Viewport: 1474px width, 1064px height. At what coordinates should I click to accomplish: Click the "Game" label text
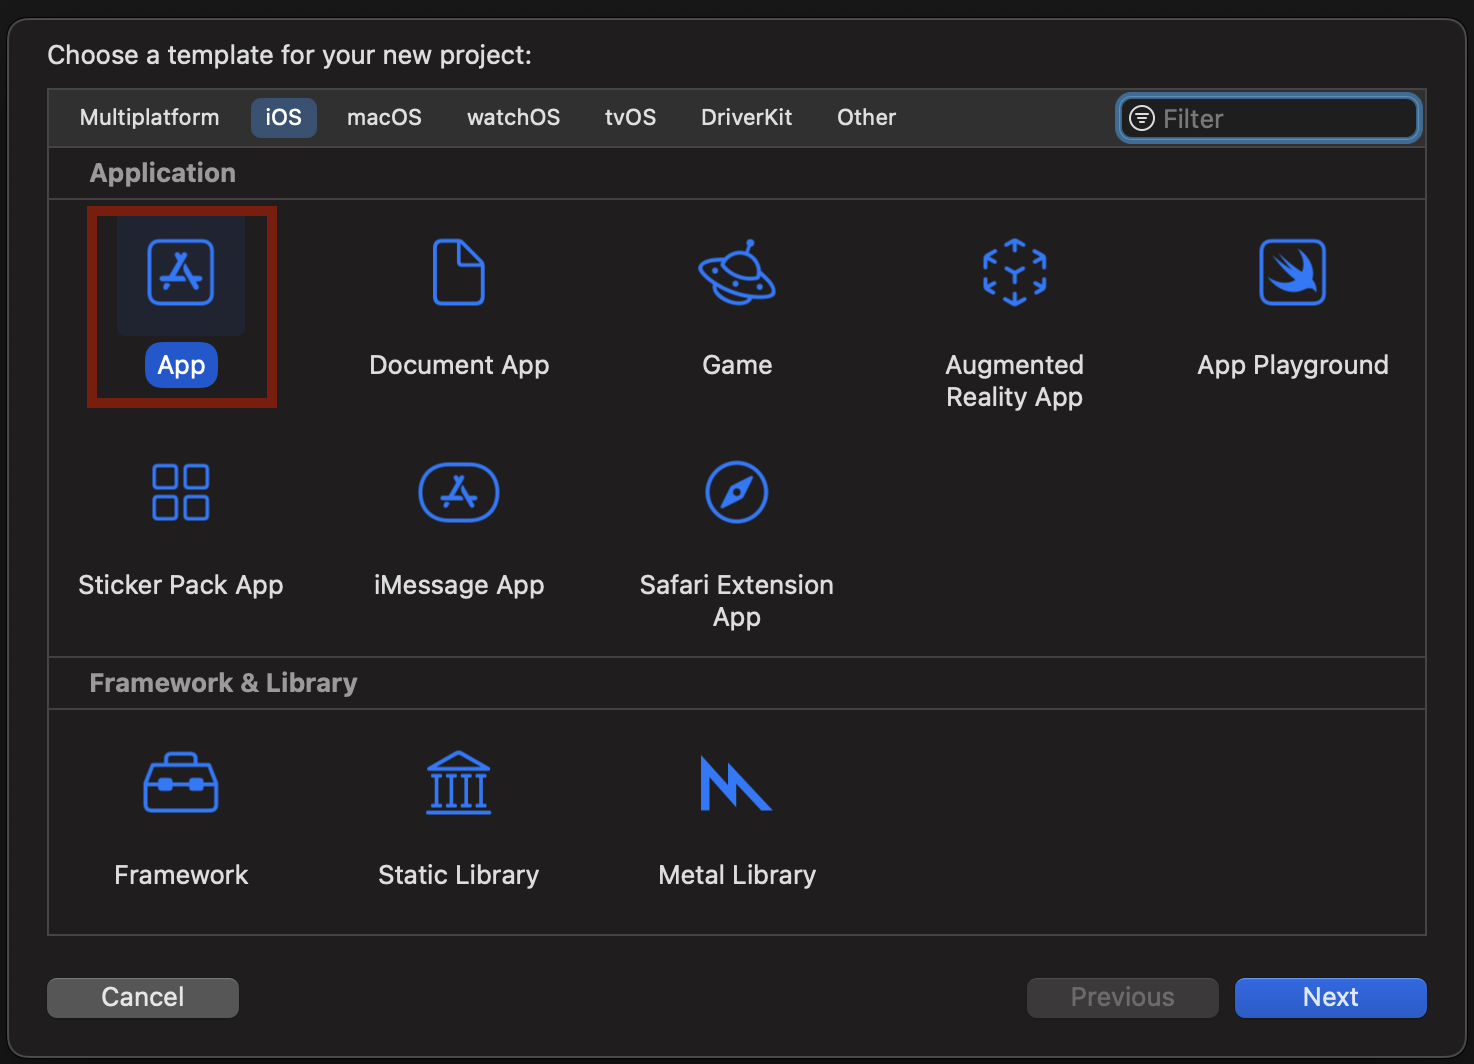point(737,366)
